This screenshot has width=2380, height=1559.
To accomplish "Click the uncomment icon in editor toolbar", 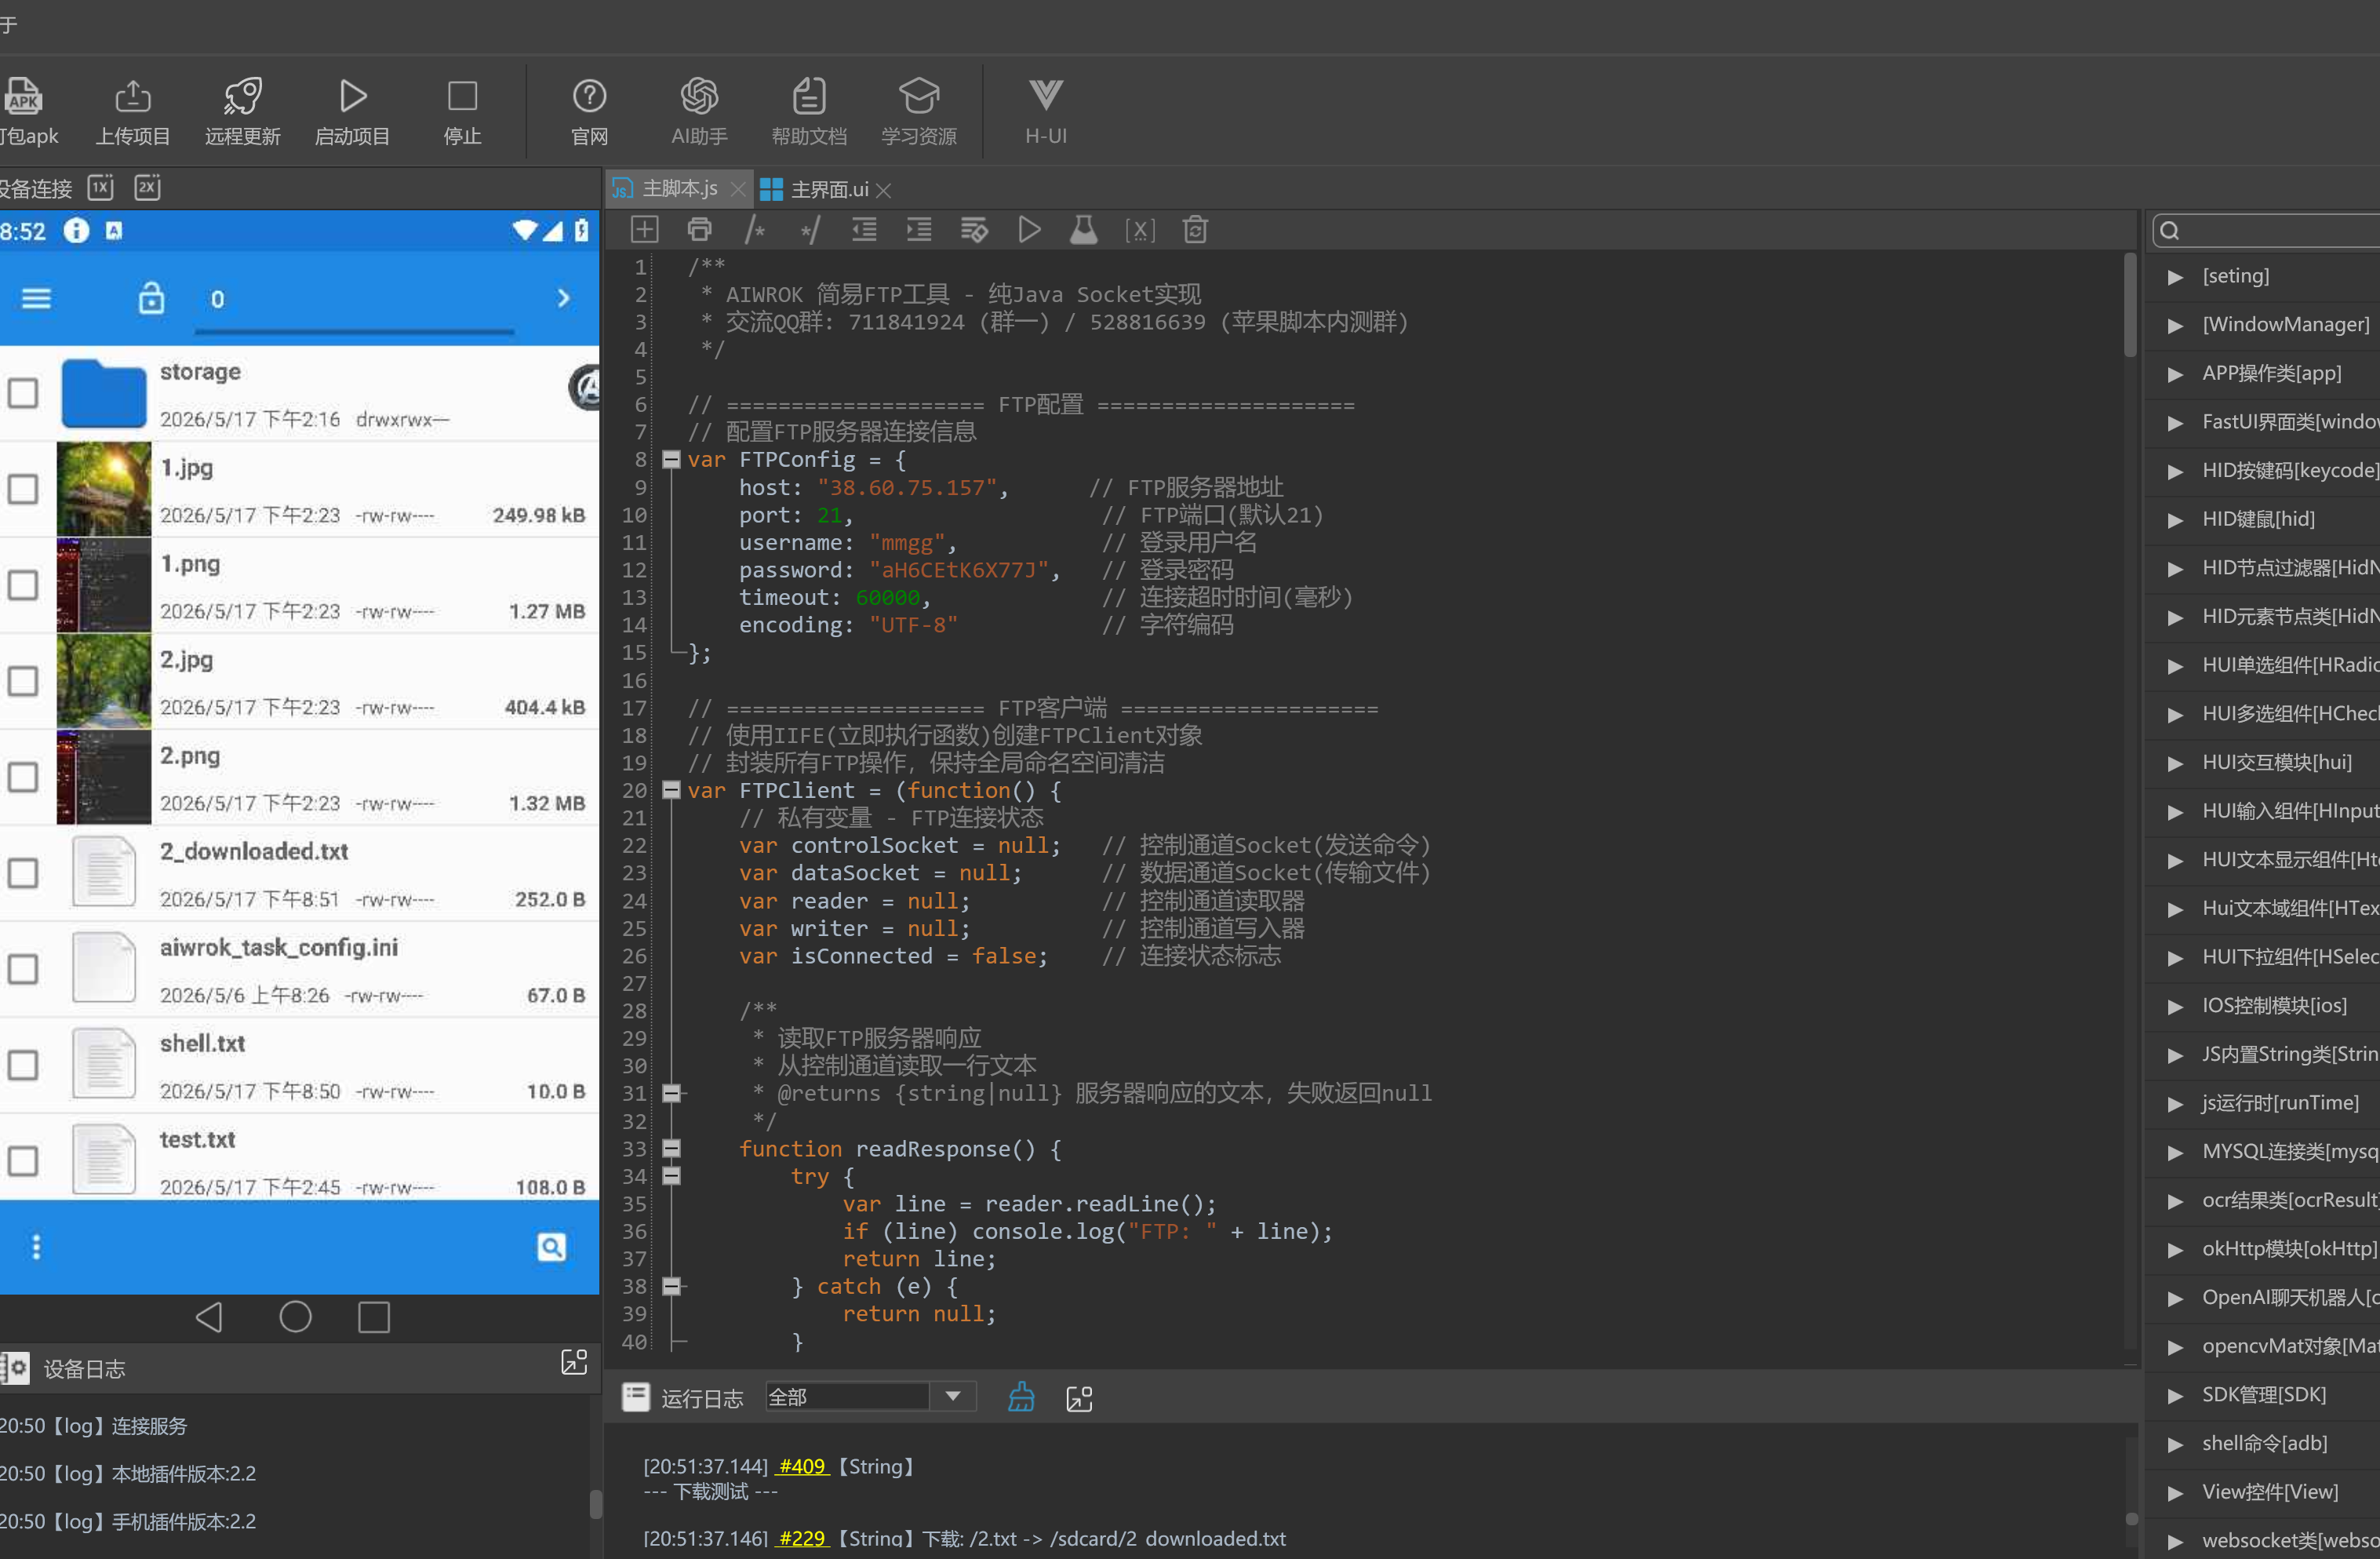I will click(810, 230).
